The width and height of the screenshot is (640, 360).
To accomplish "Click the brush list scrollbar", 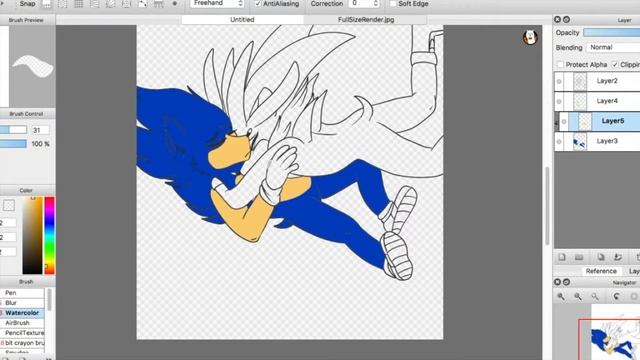I will pos(49,300).
